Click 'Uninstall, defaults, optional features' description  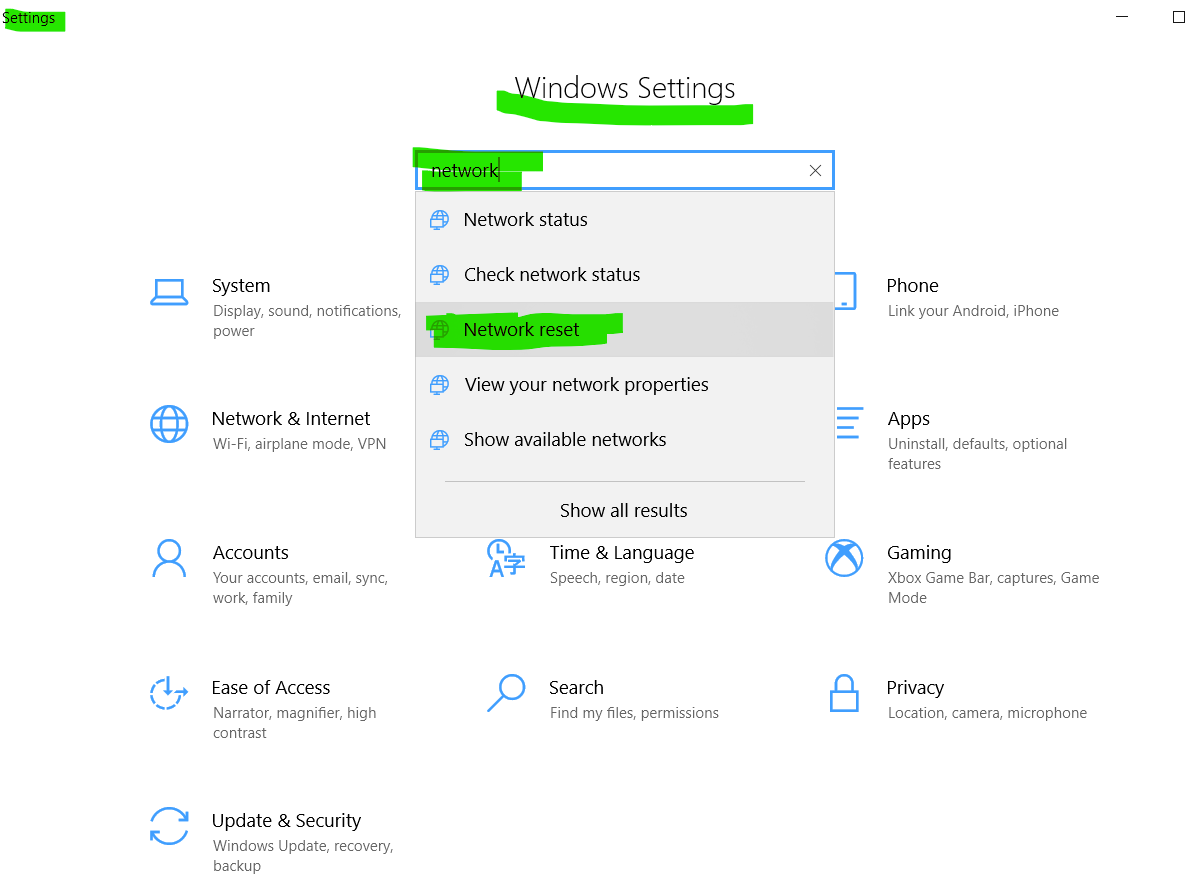click(x=977, y=454)
